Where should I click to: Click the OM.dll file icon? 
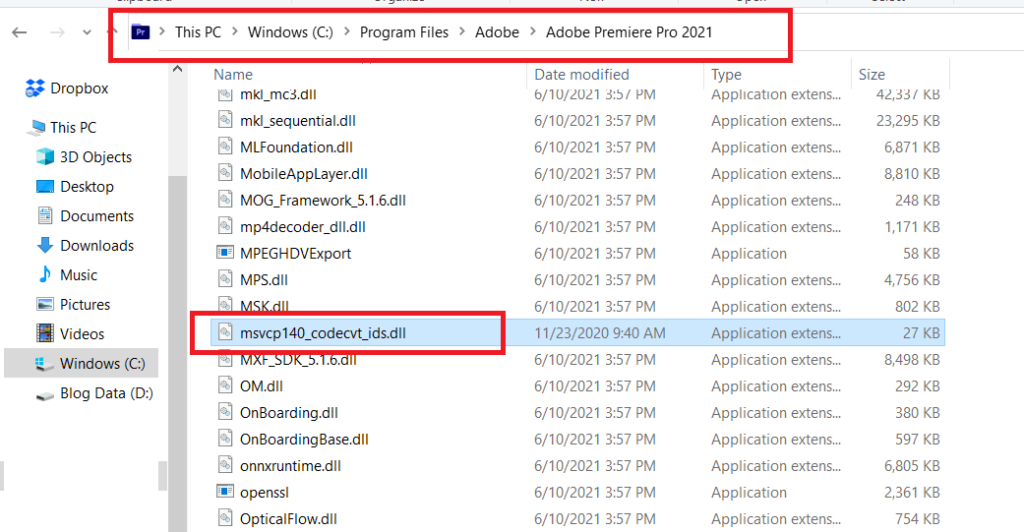point(225,385)
